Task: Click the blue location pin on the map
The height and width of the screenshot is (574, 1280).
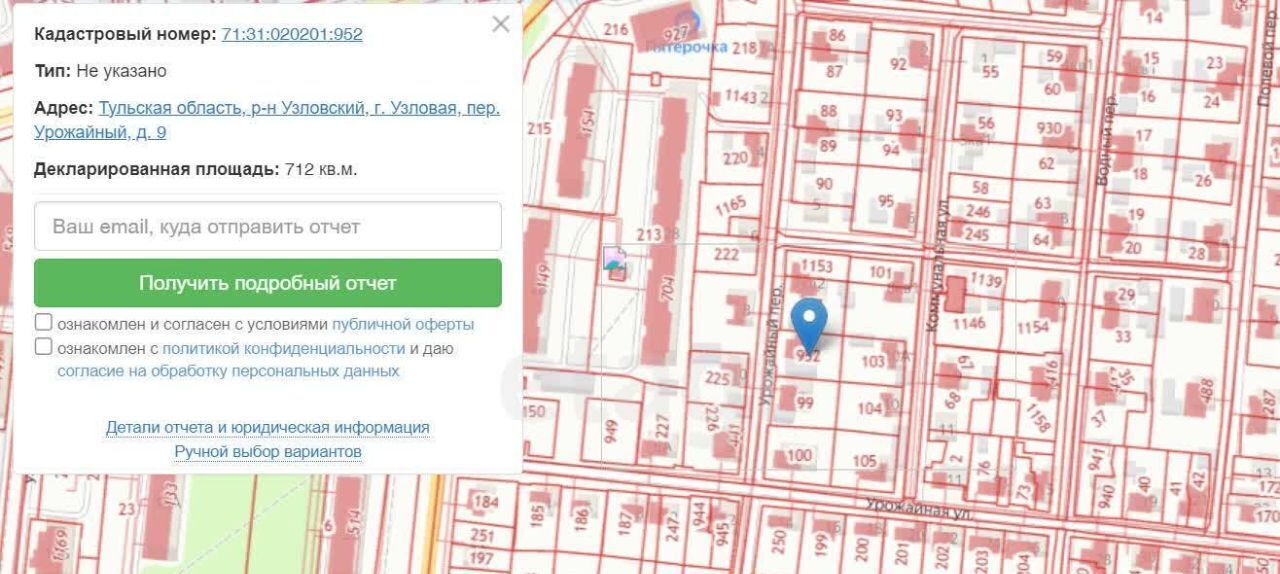Action: coord(809,321)
